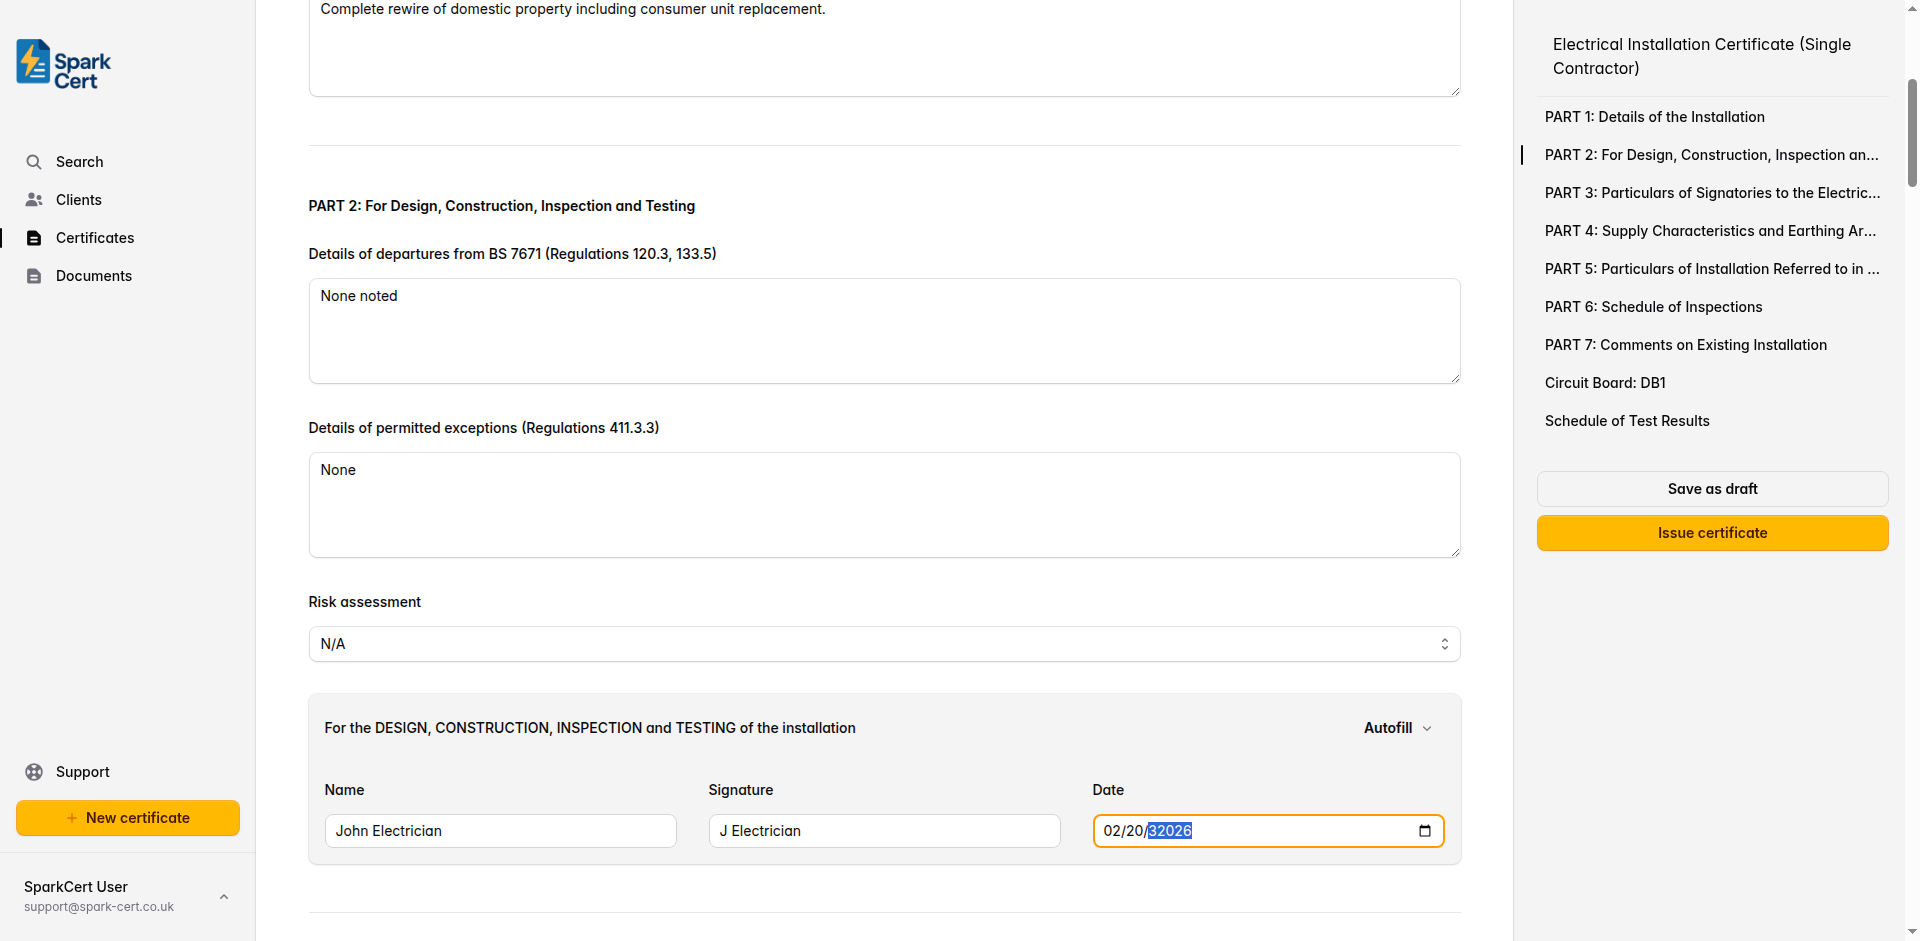Click the Signature field showing J Electrician

click(x=884, y=830)
